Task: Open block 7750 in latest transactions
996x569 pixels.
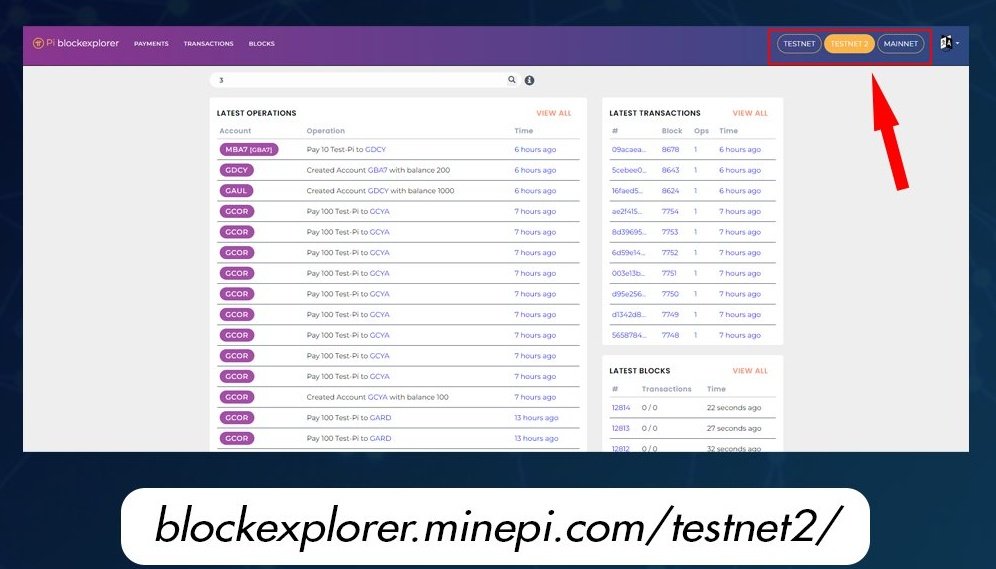Action: [x=670, y=294]
